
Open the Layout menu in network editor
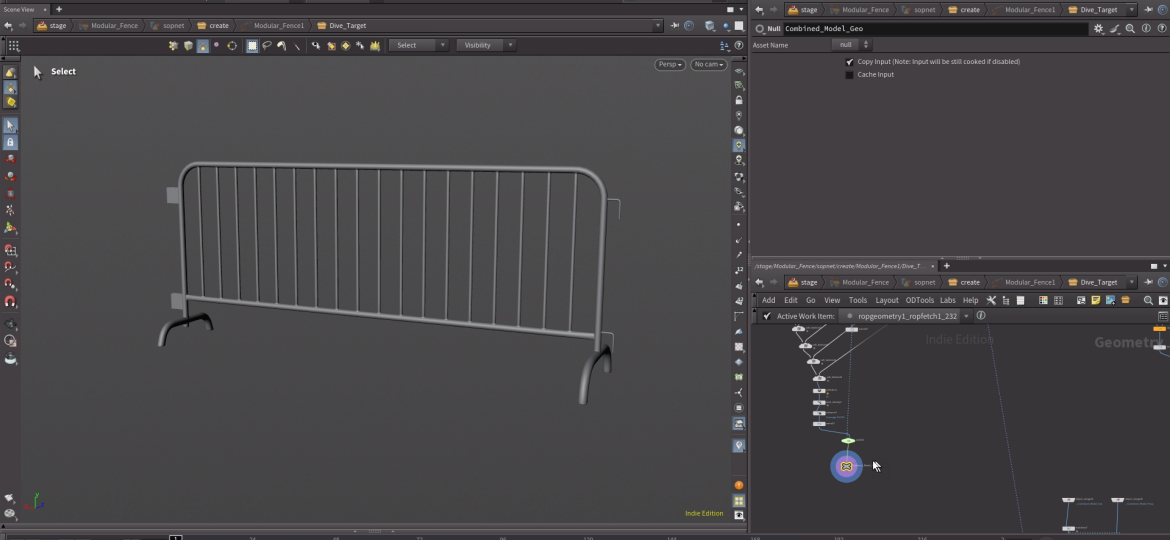[887, 300]
